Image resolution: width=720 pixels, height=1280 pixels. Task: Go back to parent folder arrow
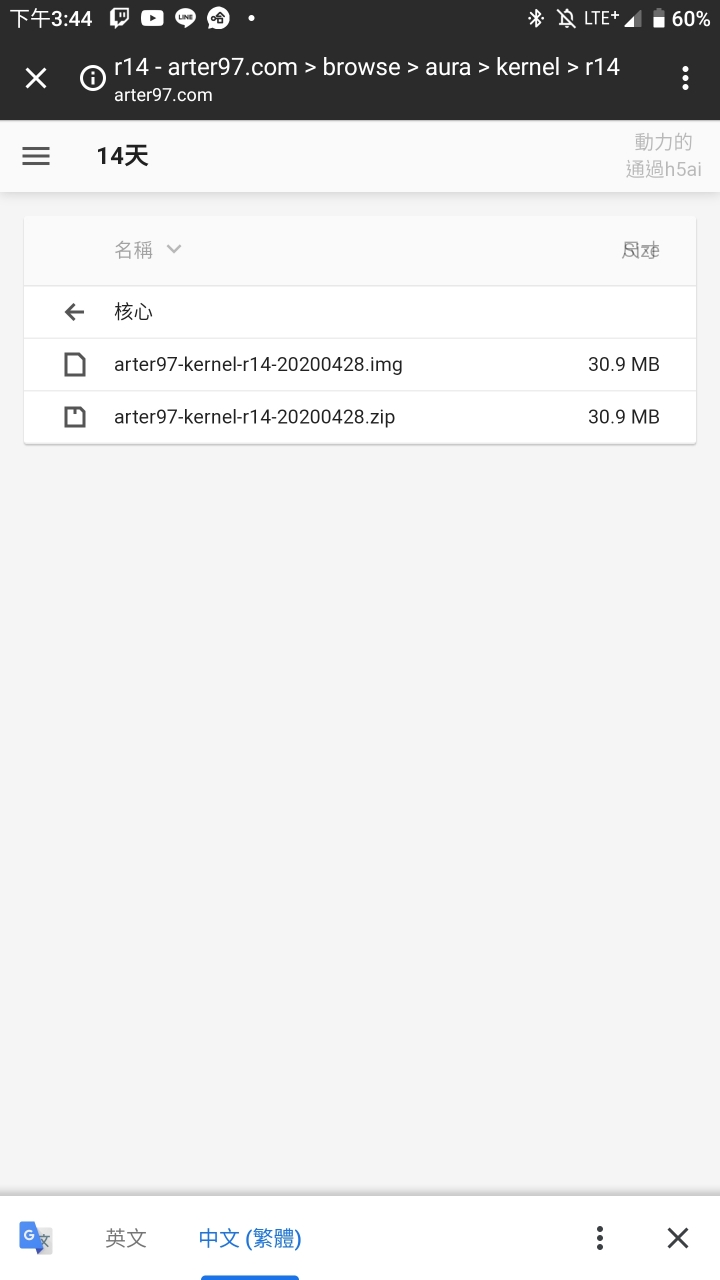click(x=74, y=312)
